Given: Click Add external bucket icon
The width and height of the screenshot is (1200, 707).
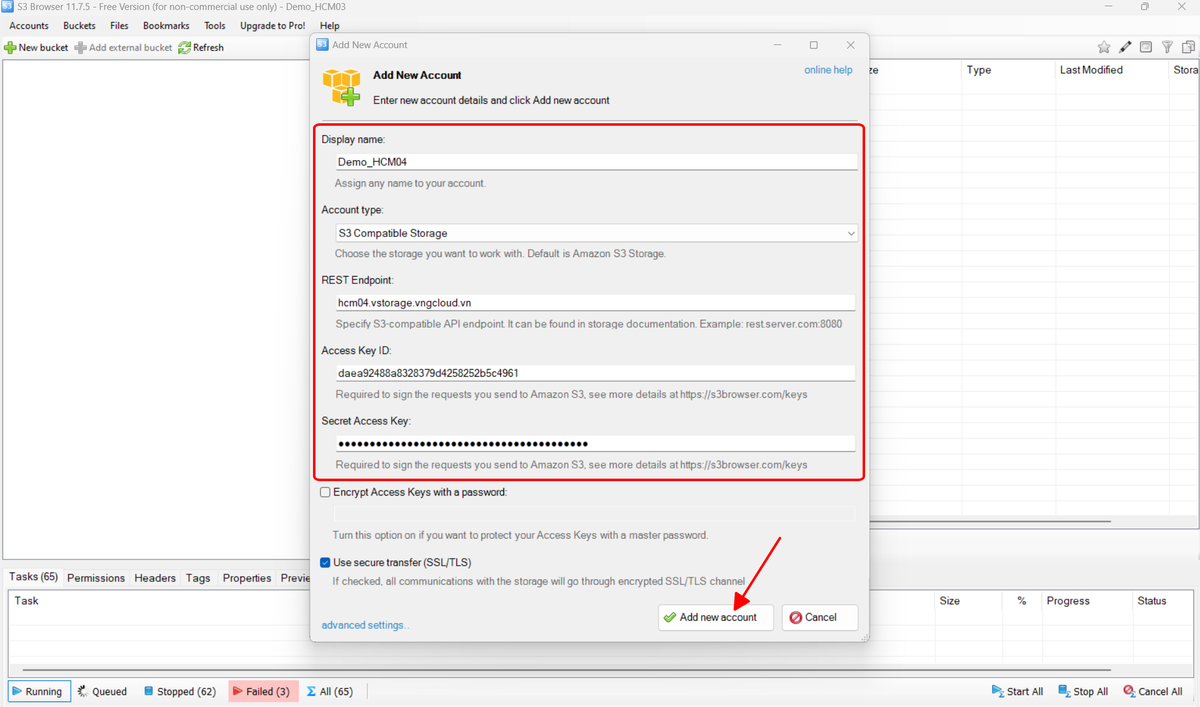Looking at the screenshot, I should (x=80, y=47).
